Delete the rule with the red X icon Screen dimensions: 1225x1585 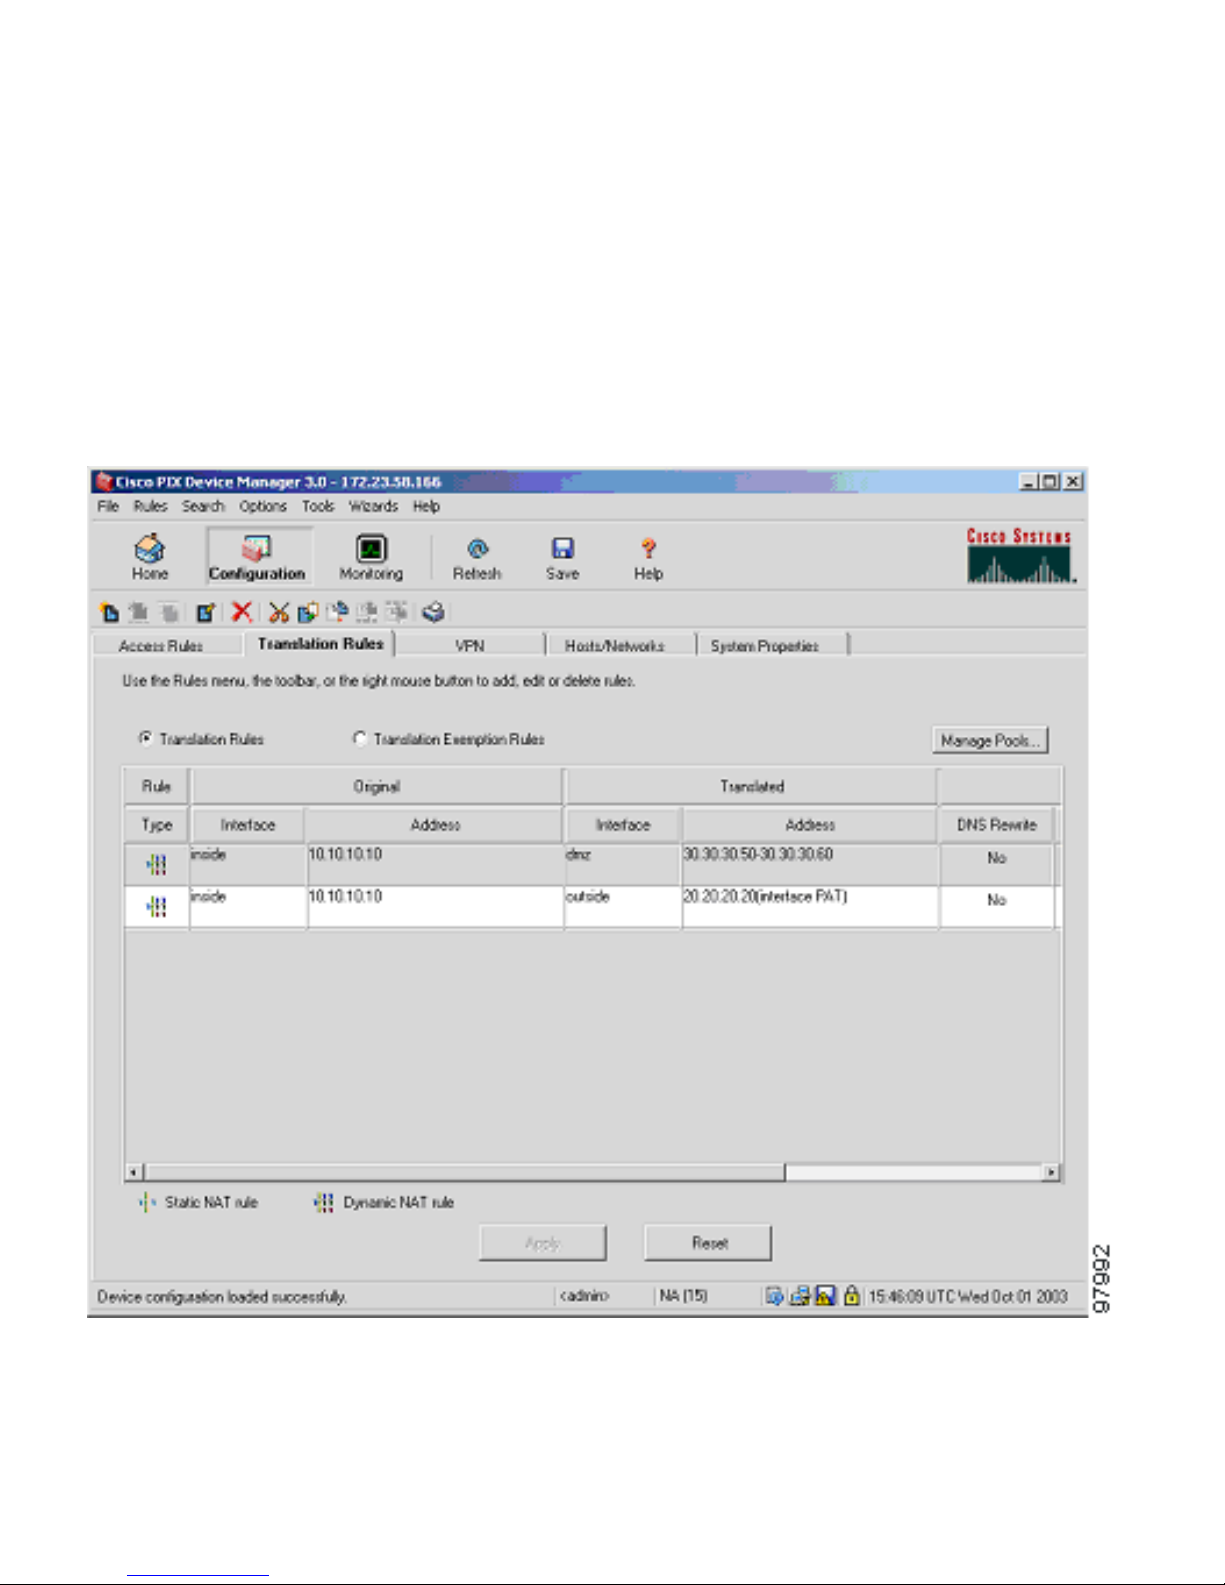(x=241, y=611)
